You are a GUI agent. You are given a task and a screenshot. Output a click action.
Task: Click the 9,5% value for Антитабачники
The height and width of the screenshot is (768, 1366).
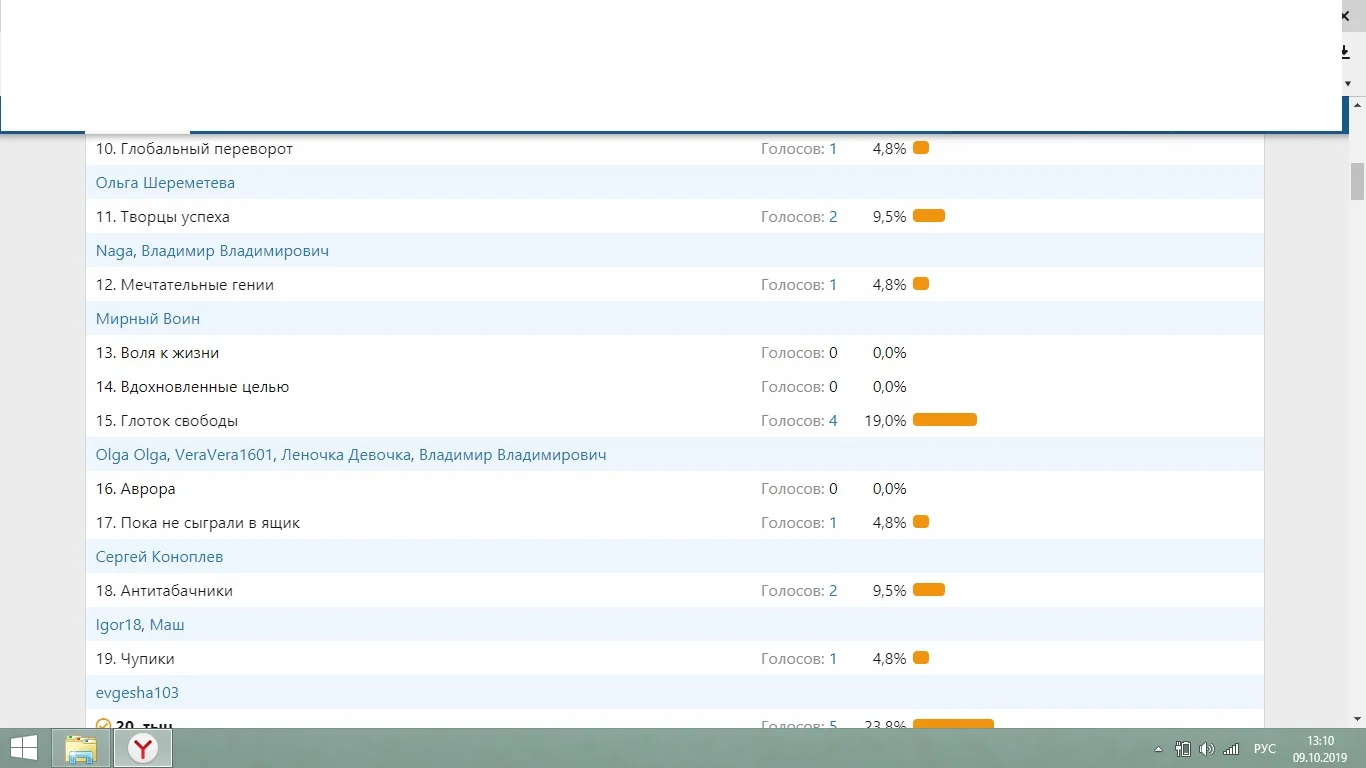coord(890,591)
